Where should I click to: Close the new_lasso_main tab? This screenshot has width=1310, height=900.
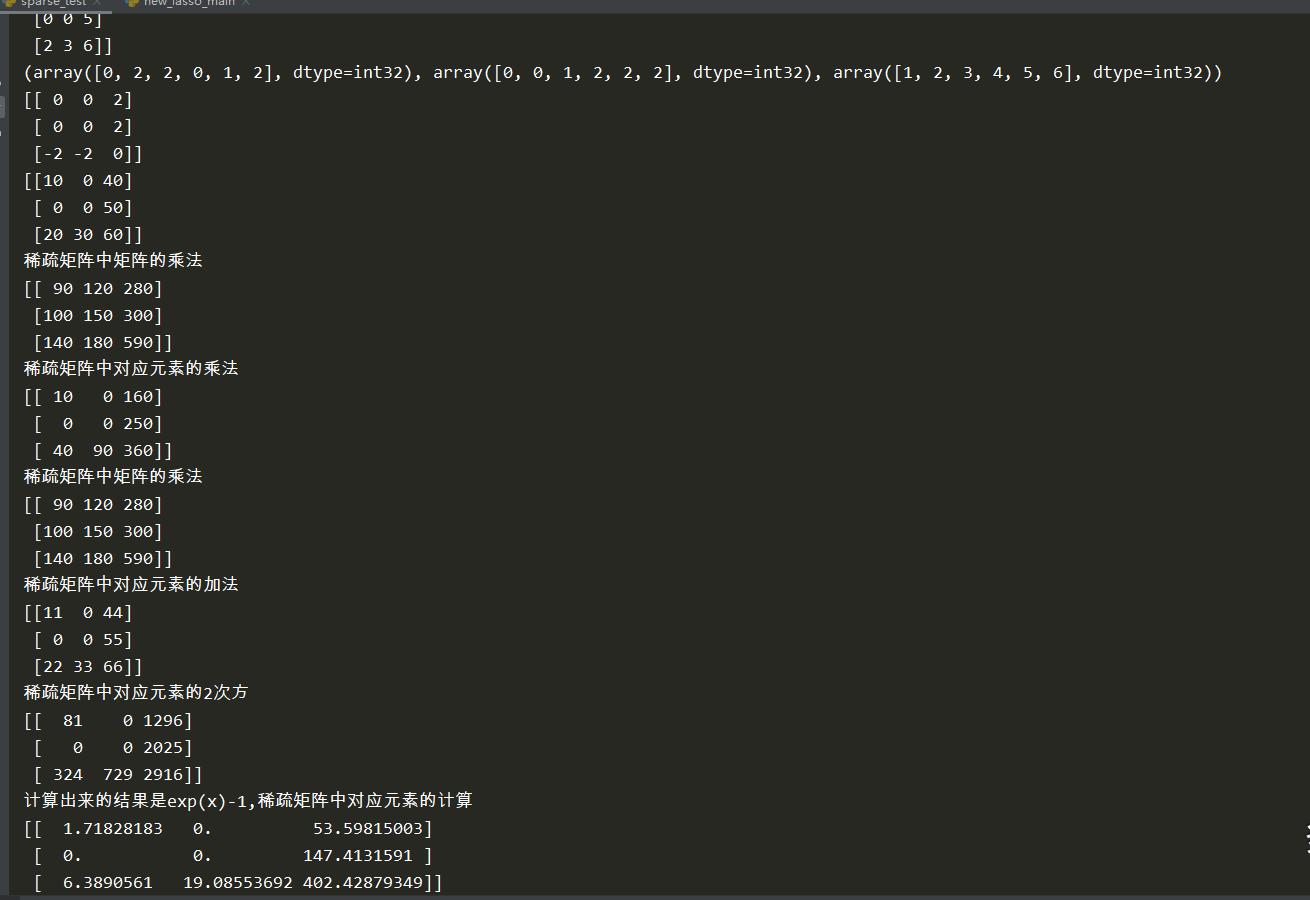tap(246, 4)
